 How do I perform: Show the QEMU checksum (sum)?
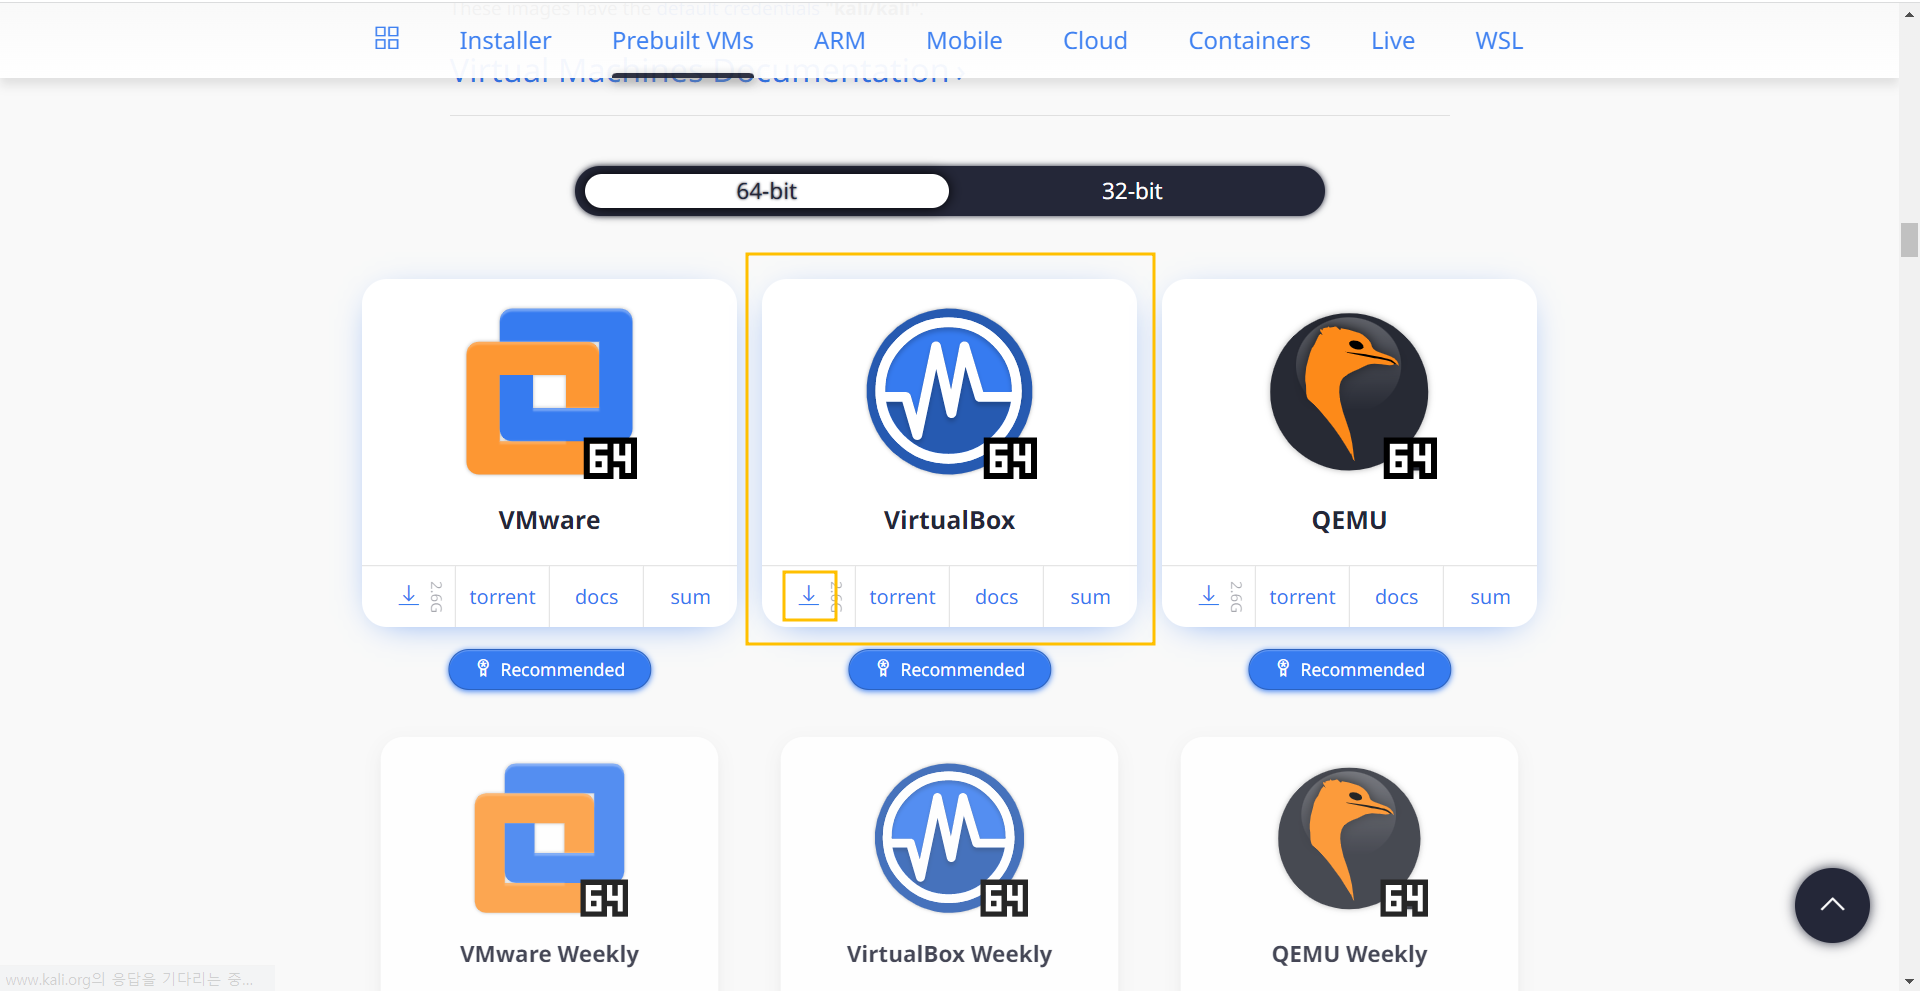[x=1490, y=597]
